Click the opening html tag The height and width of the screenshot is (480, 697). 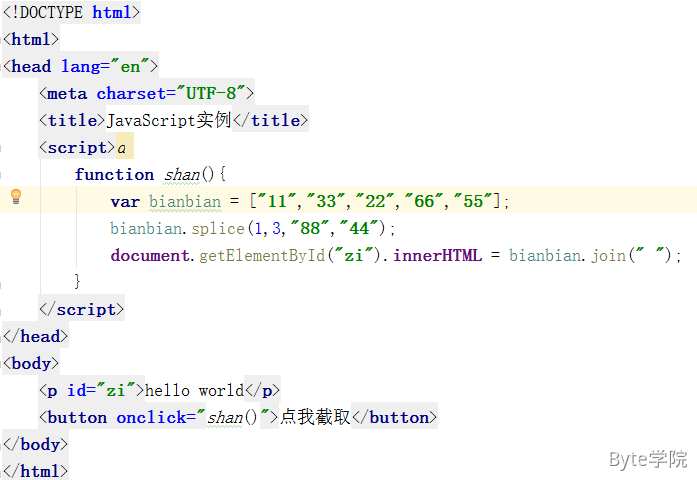(31, 39)
